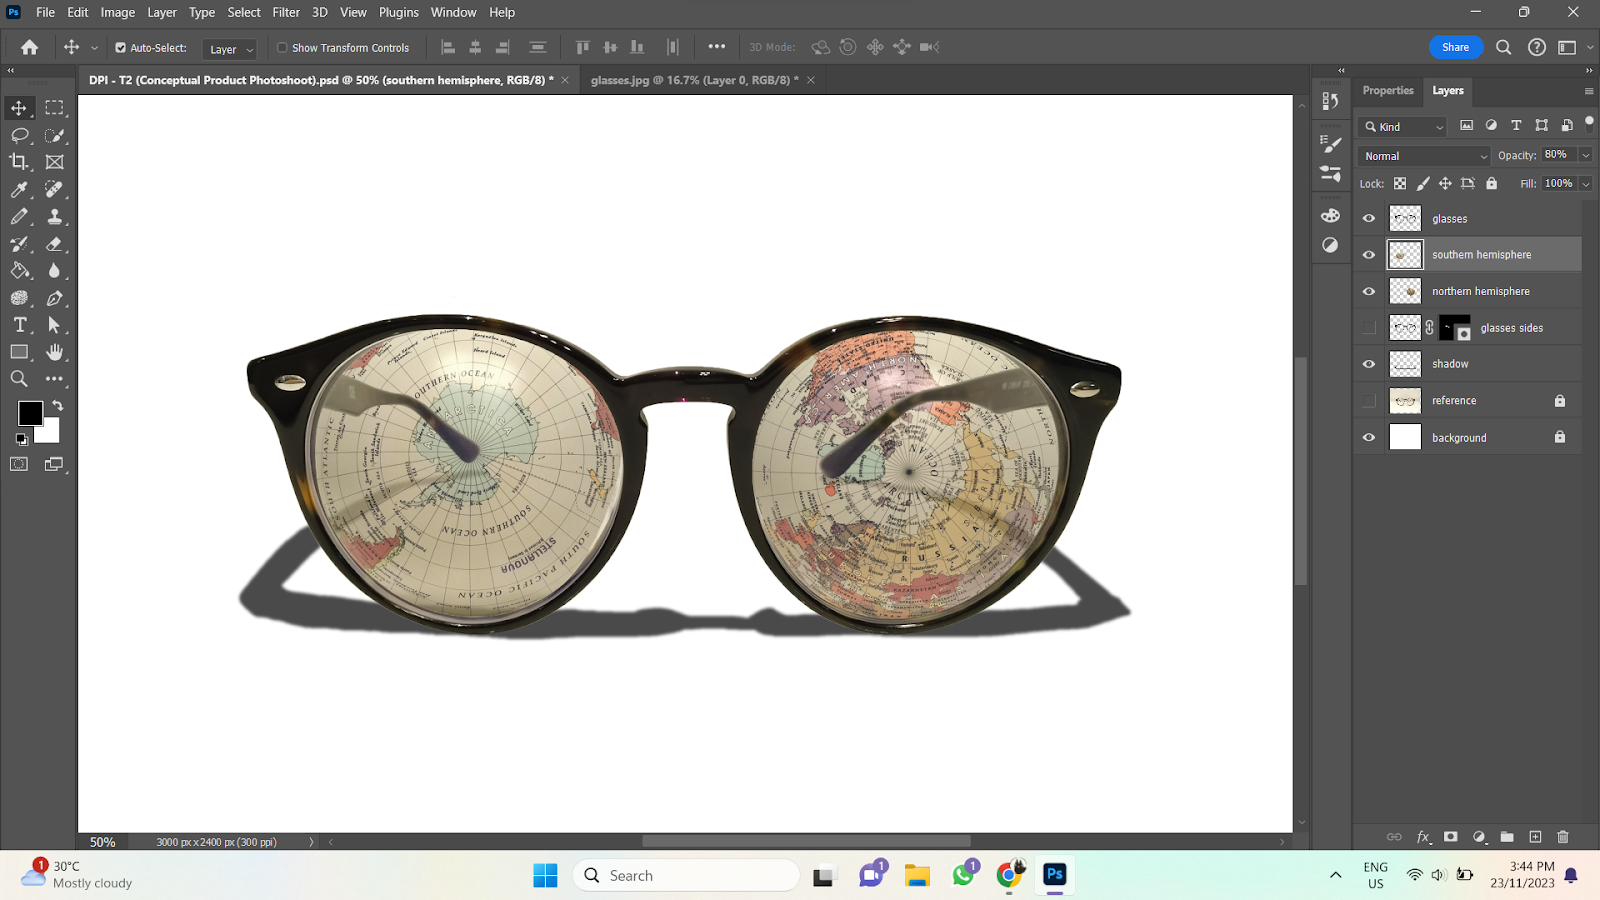1600x900 pixels.
Task: Select the shadow layer name
Action: (x=1450, y=364)
